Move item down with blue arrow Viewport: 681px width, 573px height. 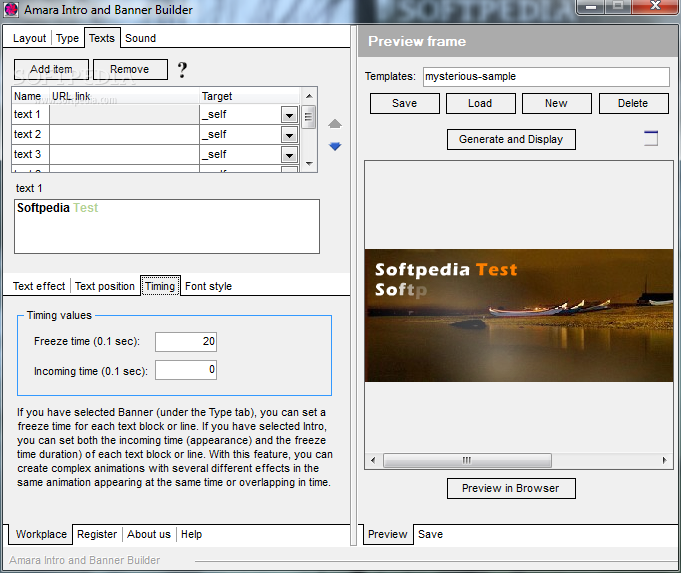coord(335,146)
